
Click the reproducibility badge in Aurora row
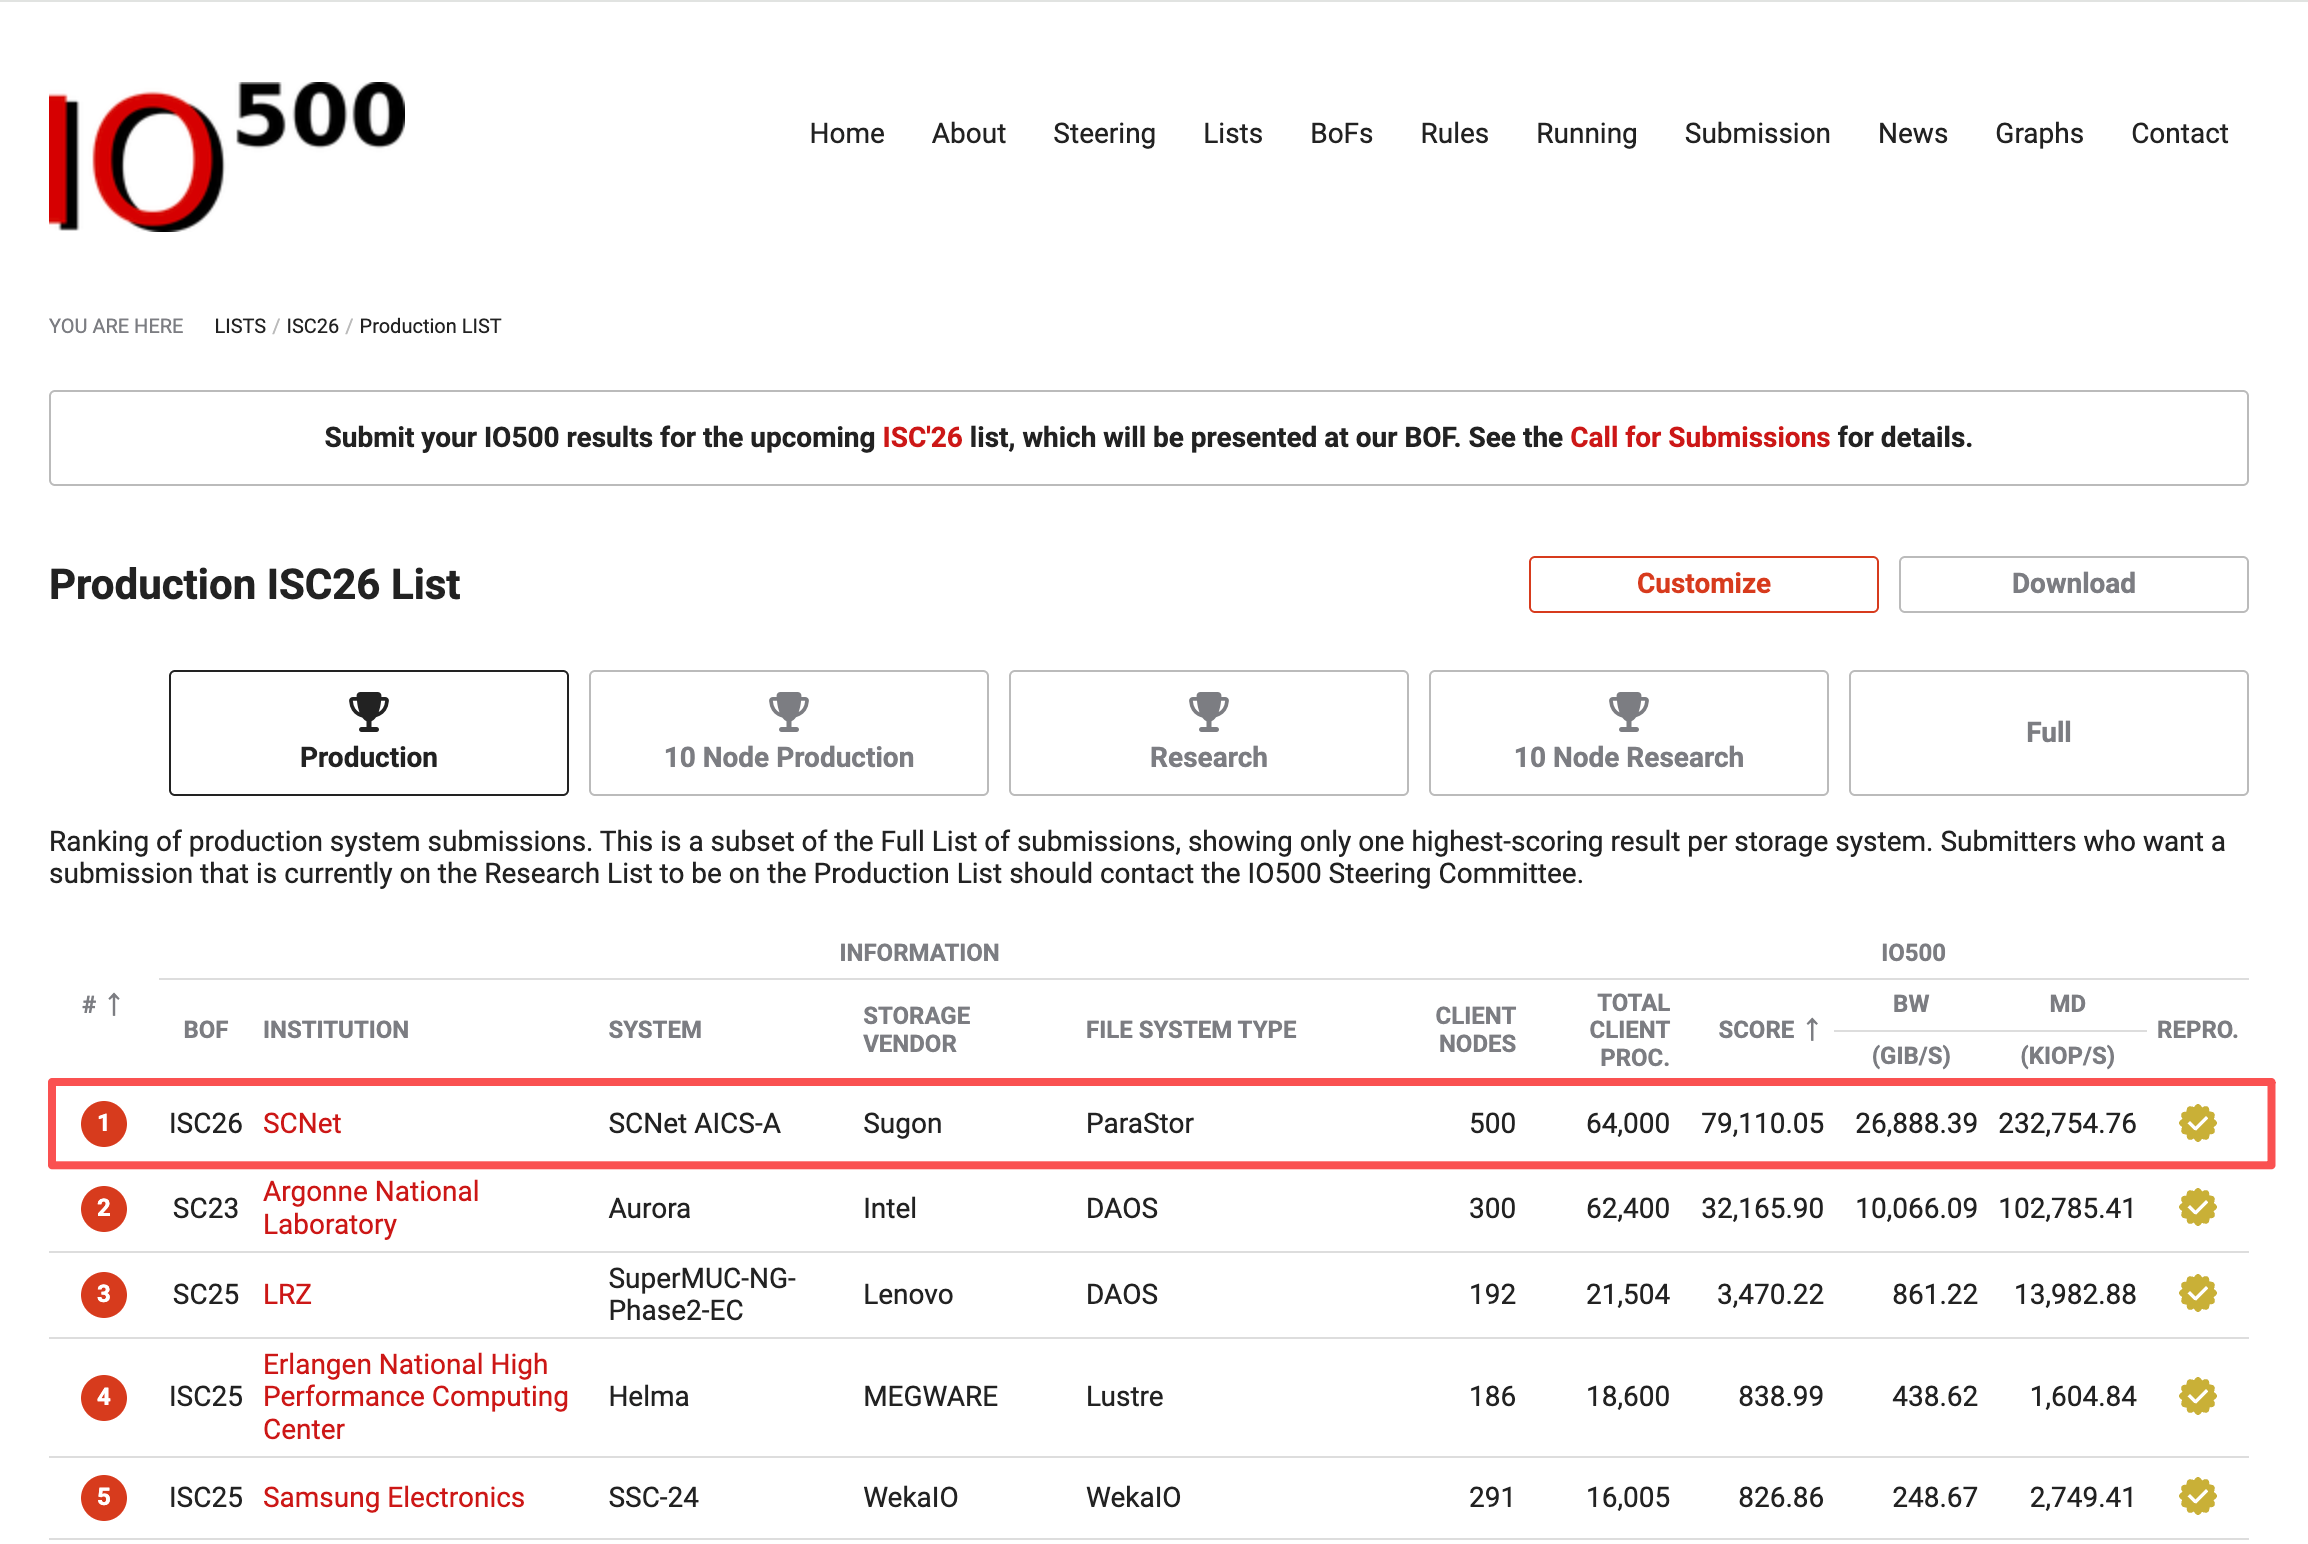(x=2198, y=1208)
